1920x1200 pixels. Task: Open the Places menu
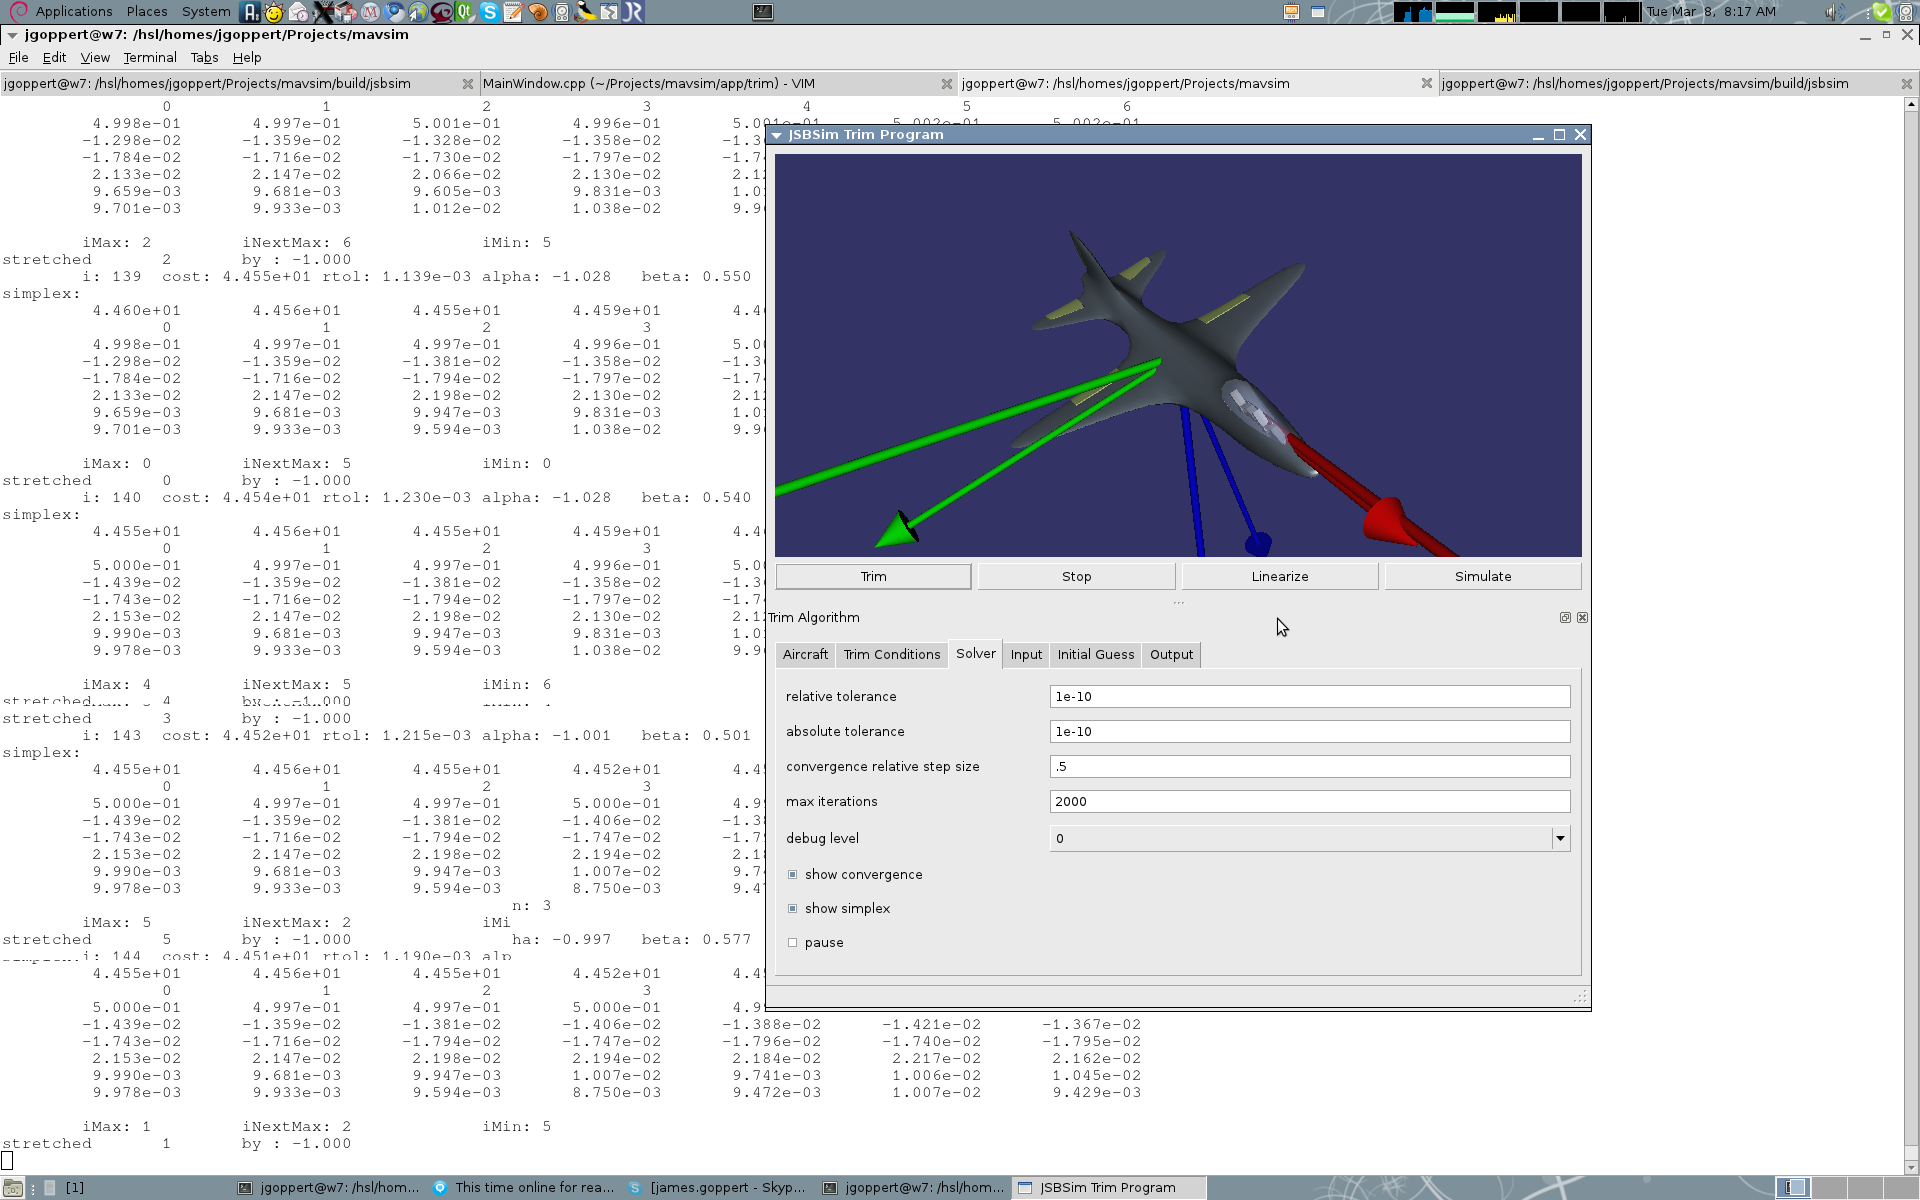click(x=147, y=12)
